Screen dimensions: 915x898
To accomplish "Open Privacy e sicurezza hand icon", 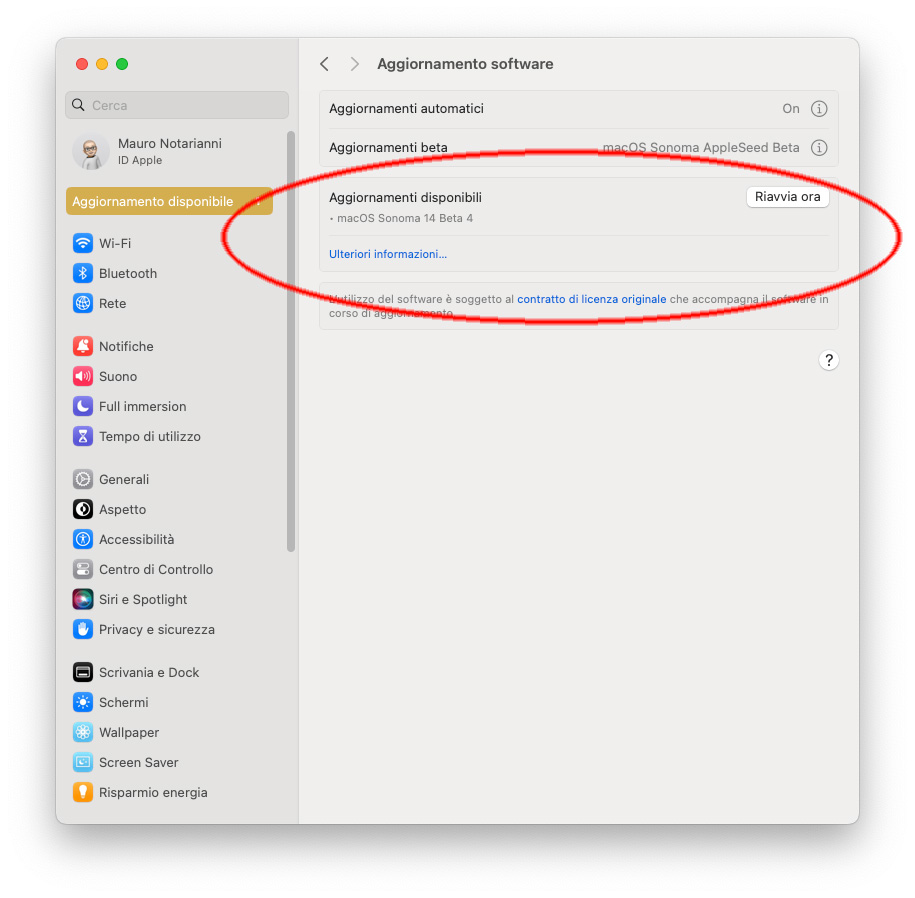I will click(x=83, y=630).
